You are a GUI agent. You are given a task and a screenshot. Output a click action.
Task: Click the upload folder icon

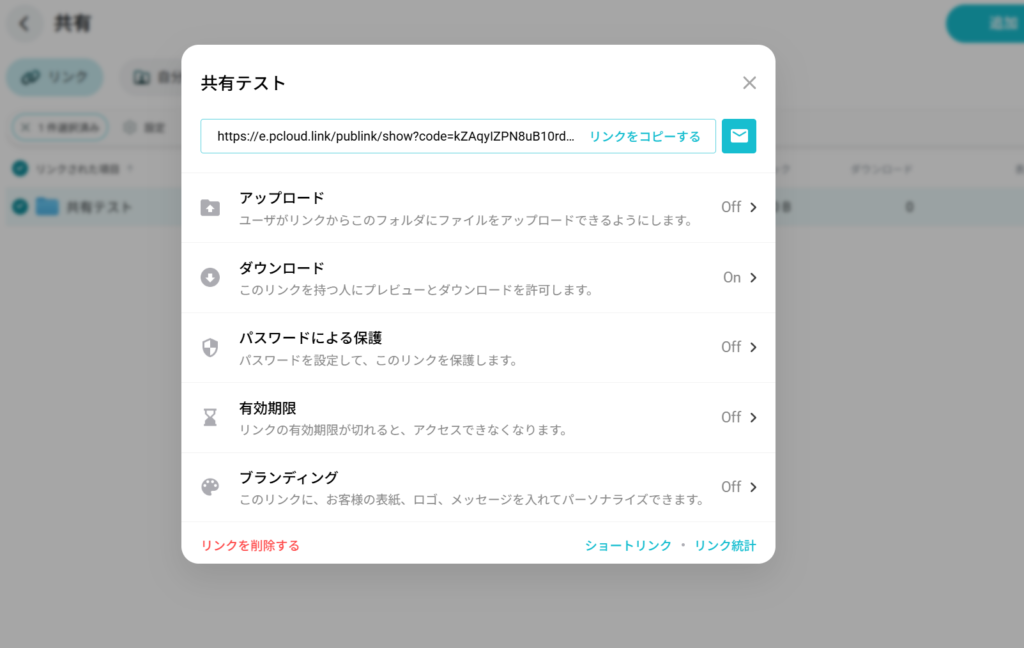pyautogui.click(x=210, y=208)
